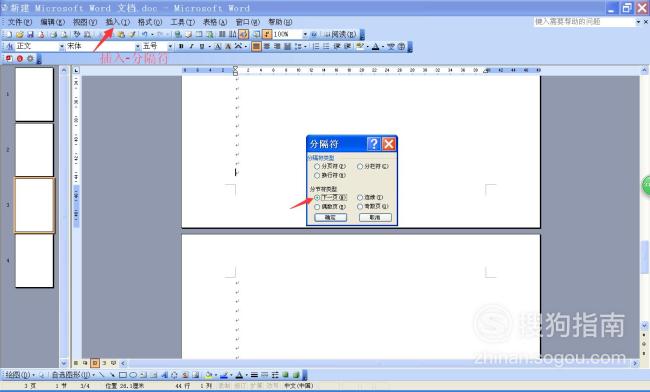Click the font color A icon
This screenshot has height=392, width=650.
[375, 46]
